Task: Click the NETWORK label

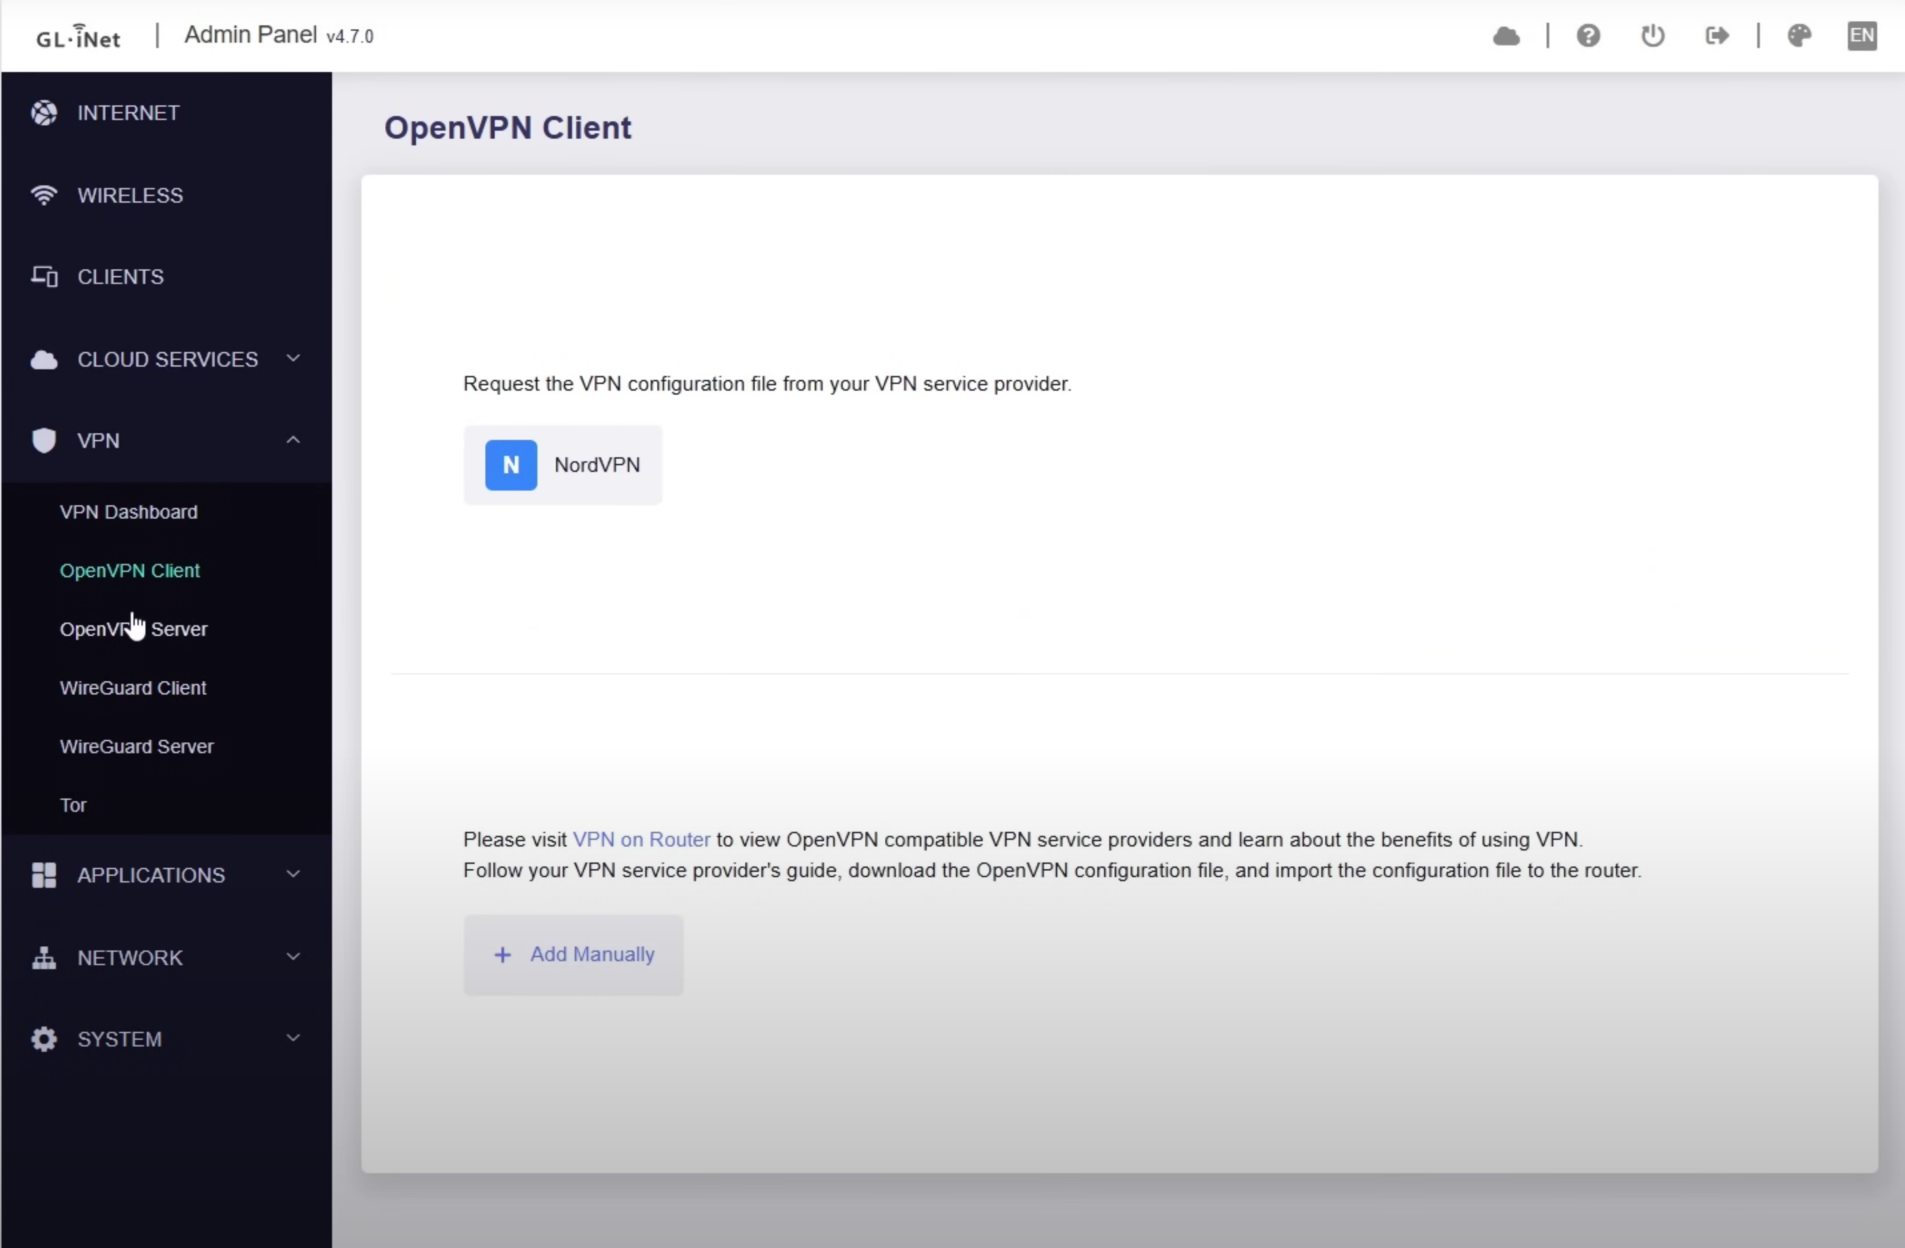Action: [x=130, y=958]
